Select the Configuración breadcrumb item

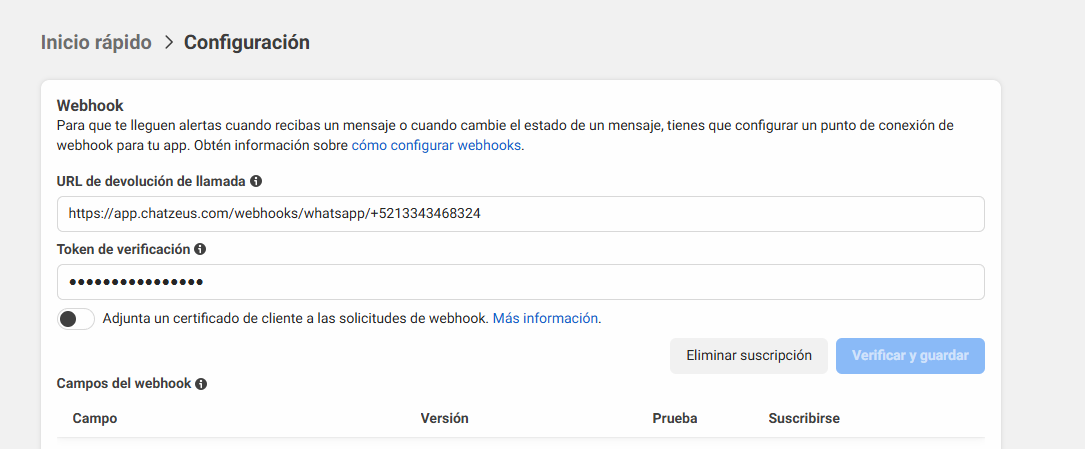[246, 42]
